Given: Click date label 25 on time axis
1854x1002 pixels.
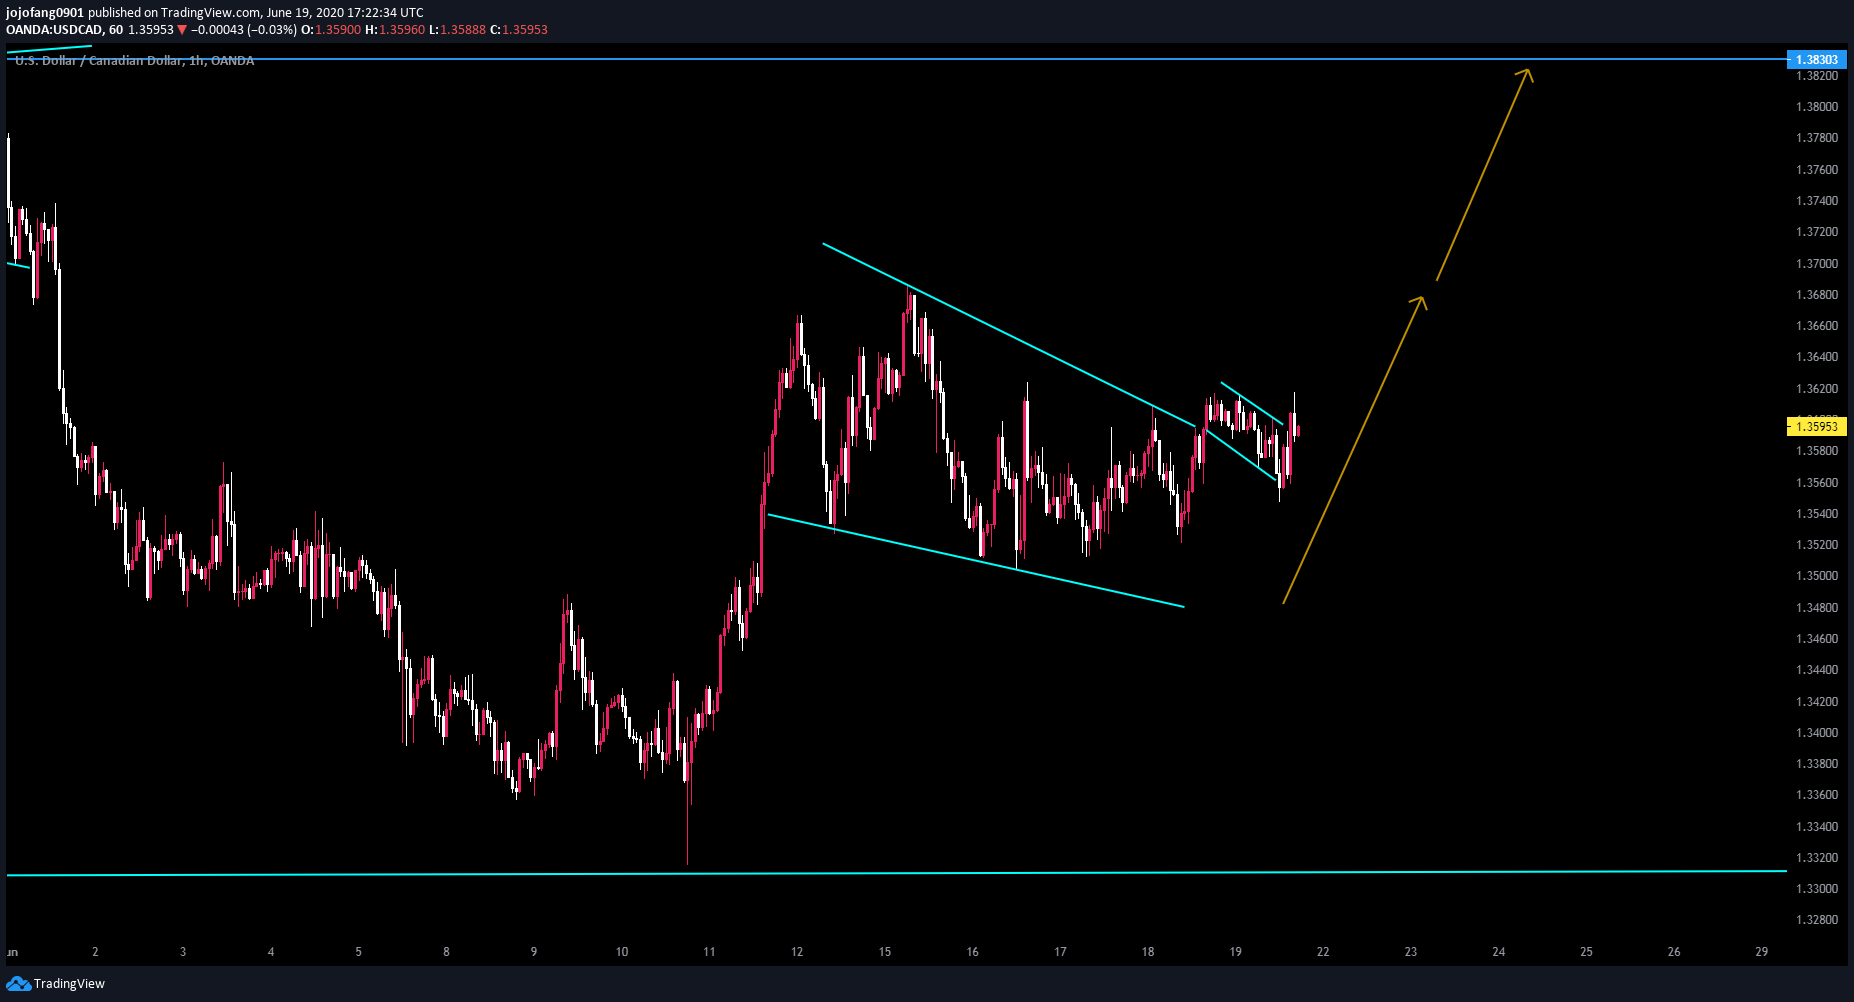Looking at the screenshot, I should pyautogui.click(x=1587, y=952).
